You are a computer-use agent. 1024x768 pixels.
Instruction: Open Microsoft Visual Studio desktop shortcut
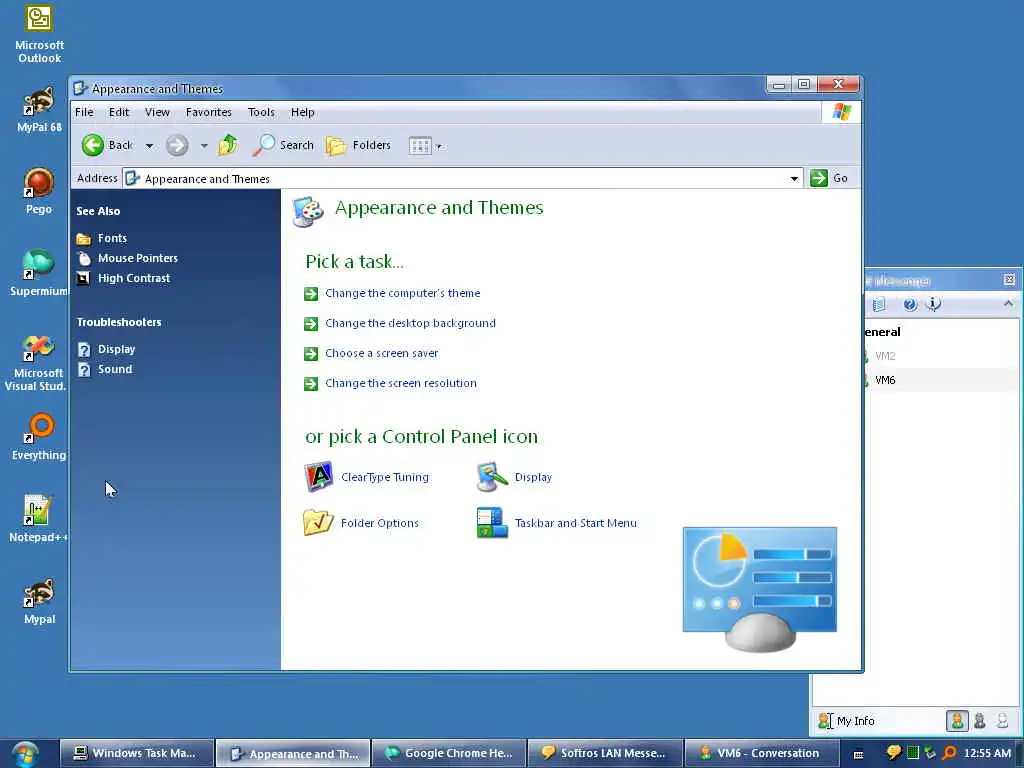36,362
